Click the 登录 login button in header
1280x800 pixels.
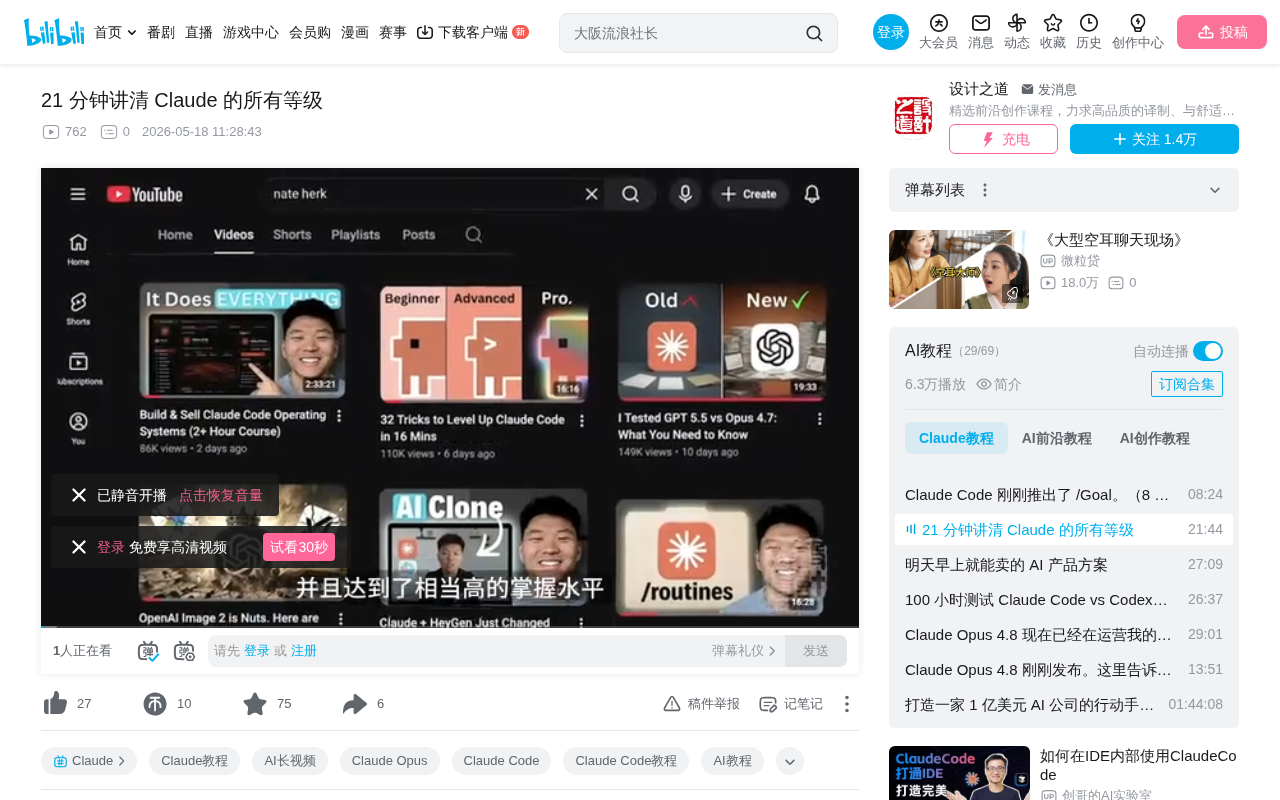891,32
